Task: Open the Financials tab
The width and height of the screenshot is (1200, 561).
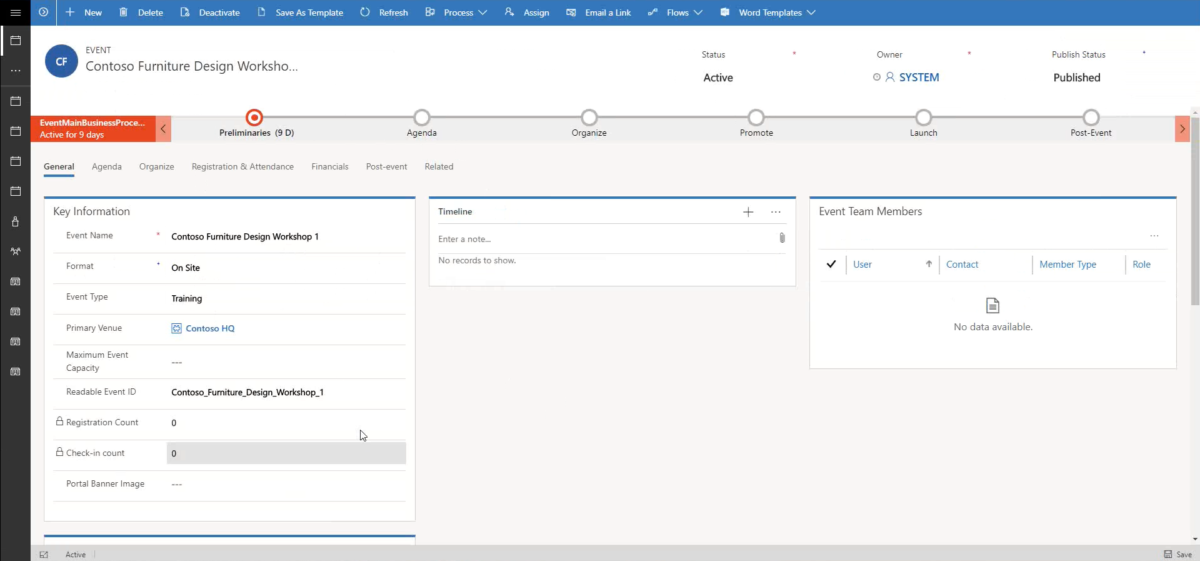Action: point(330,167)
